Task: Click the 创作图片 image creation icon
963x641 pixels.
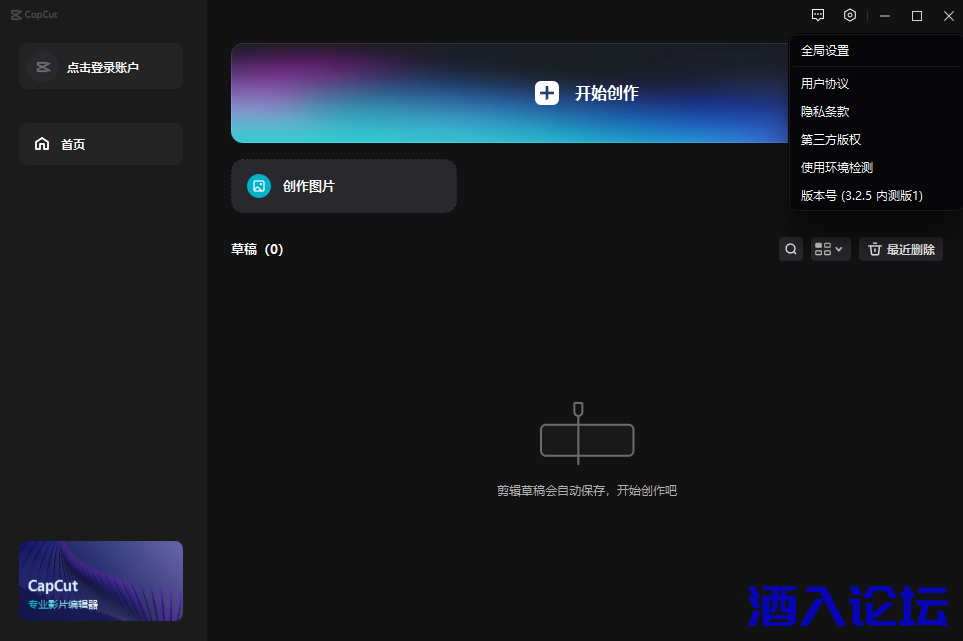Action: pos(258,186)
